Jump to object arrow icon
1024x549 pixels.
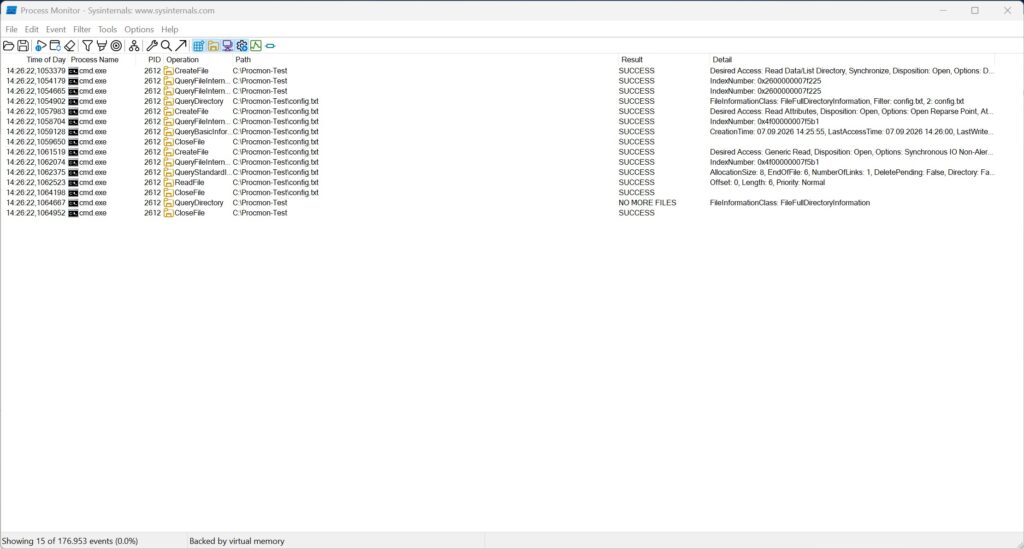coord(181,46)
